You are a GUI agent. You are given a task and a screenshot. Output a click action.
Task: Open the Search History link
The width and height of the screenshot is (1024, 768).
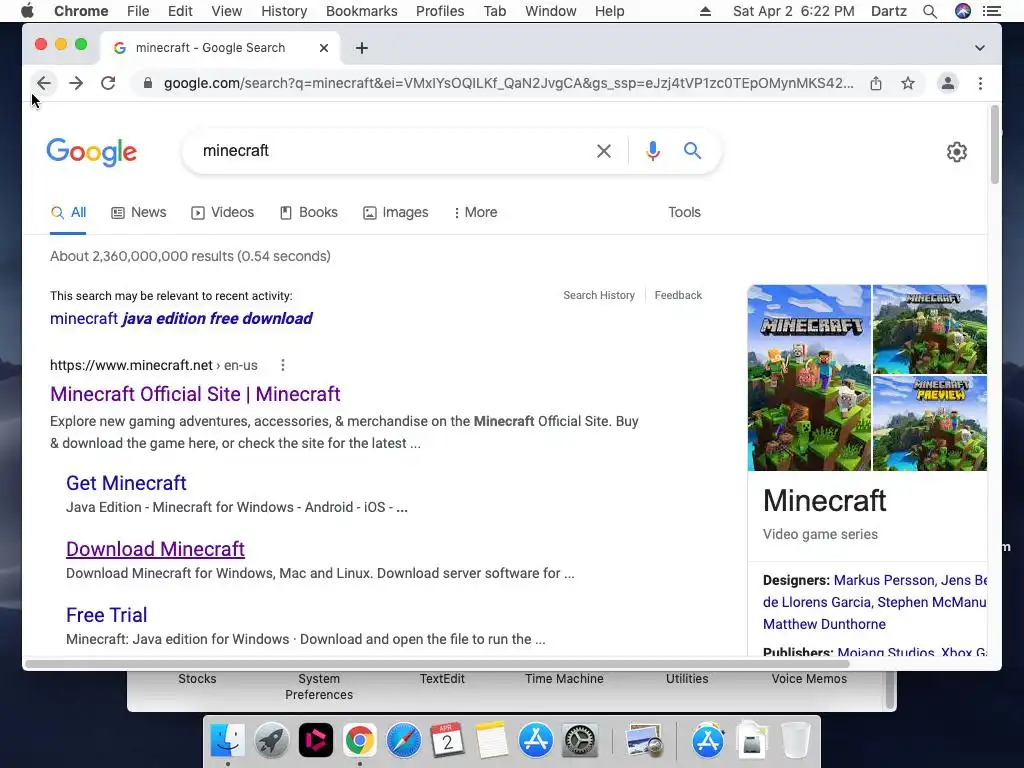click(599, 295)
